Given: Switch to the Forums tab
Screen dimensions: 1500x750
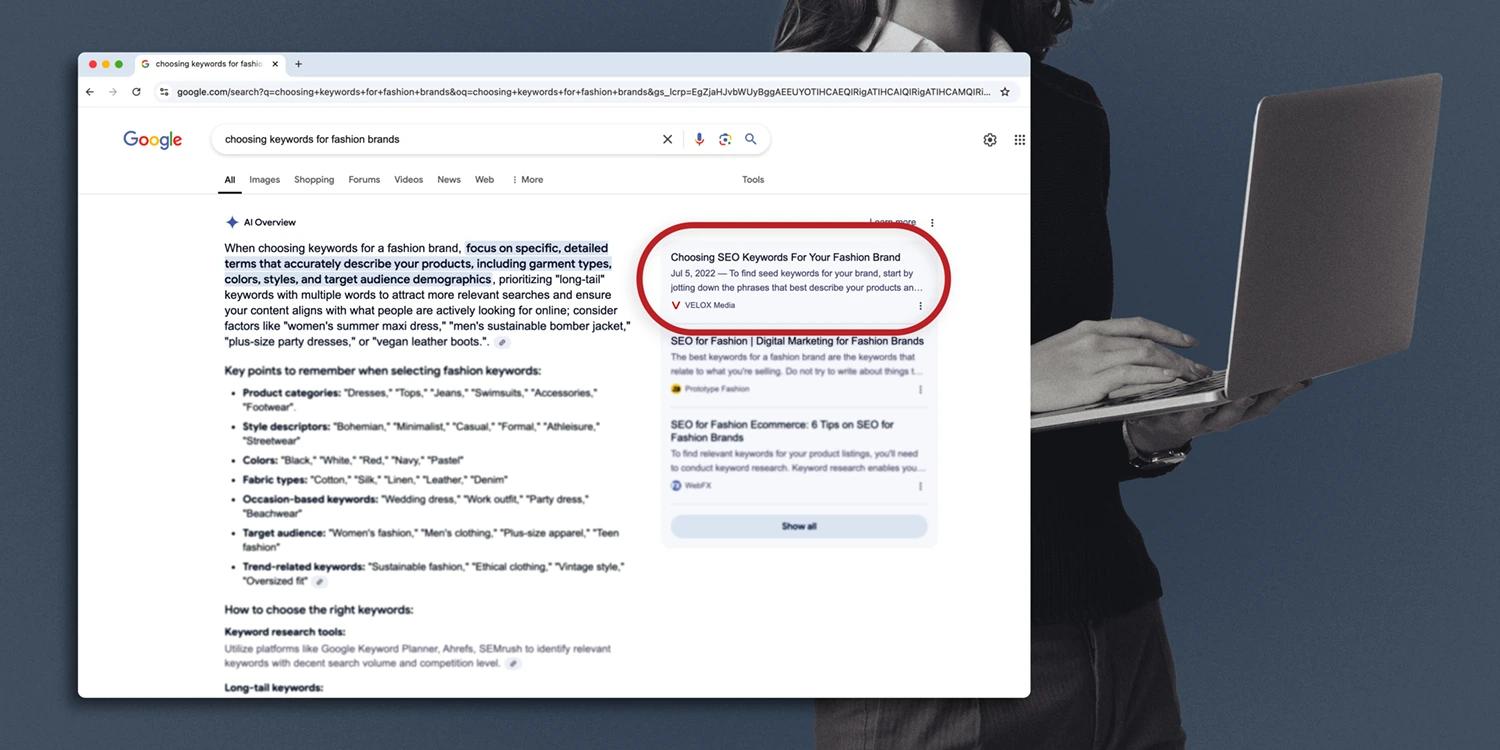Looking at the screenshot, I should pyautogui.click(x=364, y=180).
